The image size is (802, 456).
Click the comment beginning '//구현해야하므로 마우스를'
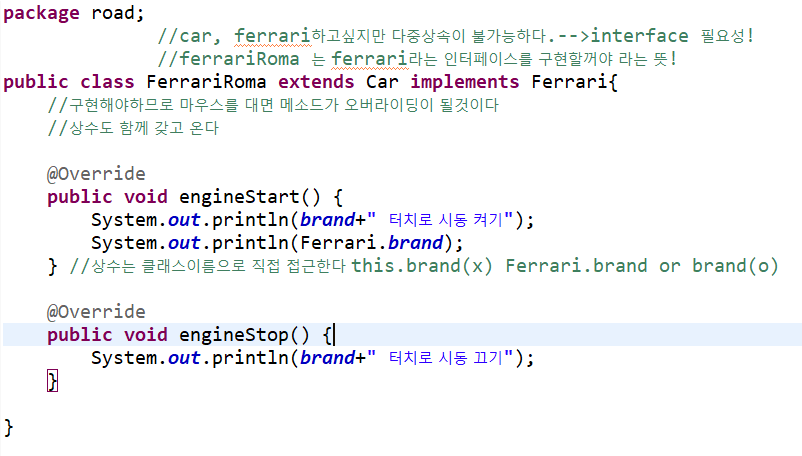pyautogui.click(x=273, y=105)
